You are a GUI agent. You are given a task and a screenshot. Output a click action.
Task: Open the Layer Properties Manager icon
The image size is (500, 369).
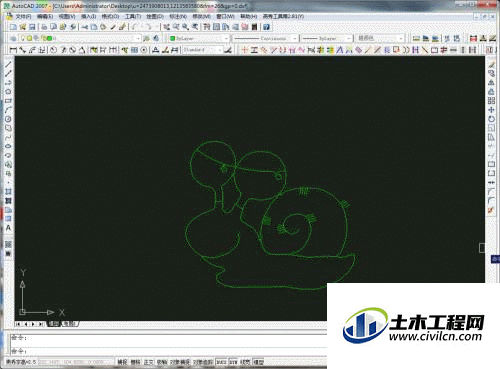tap(12, 38)
